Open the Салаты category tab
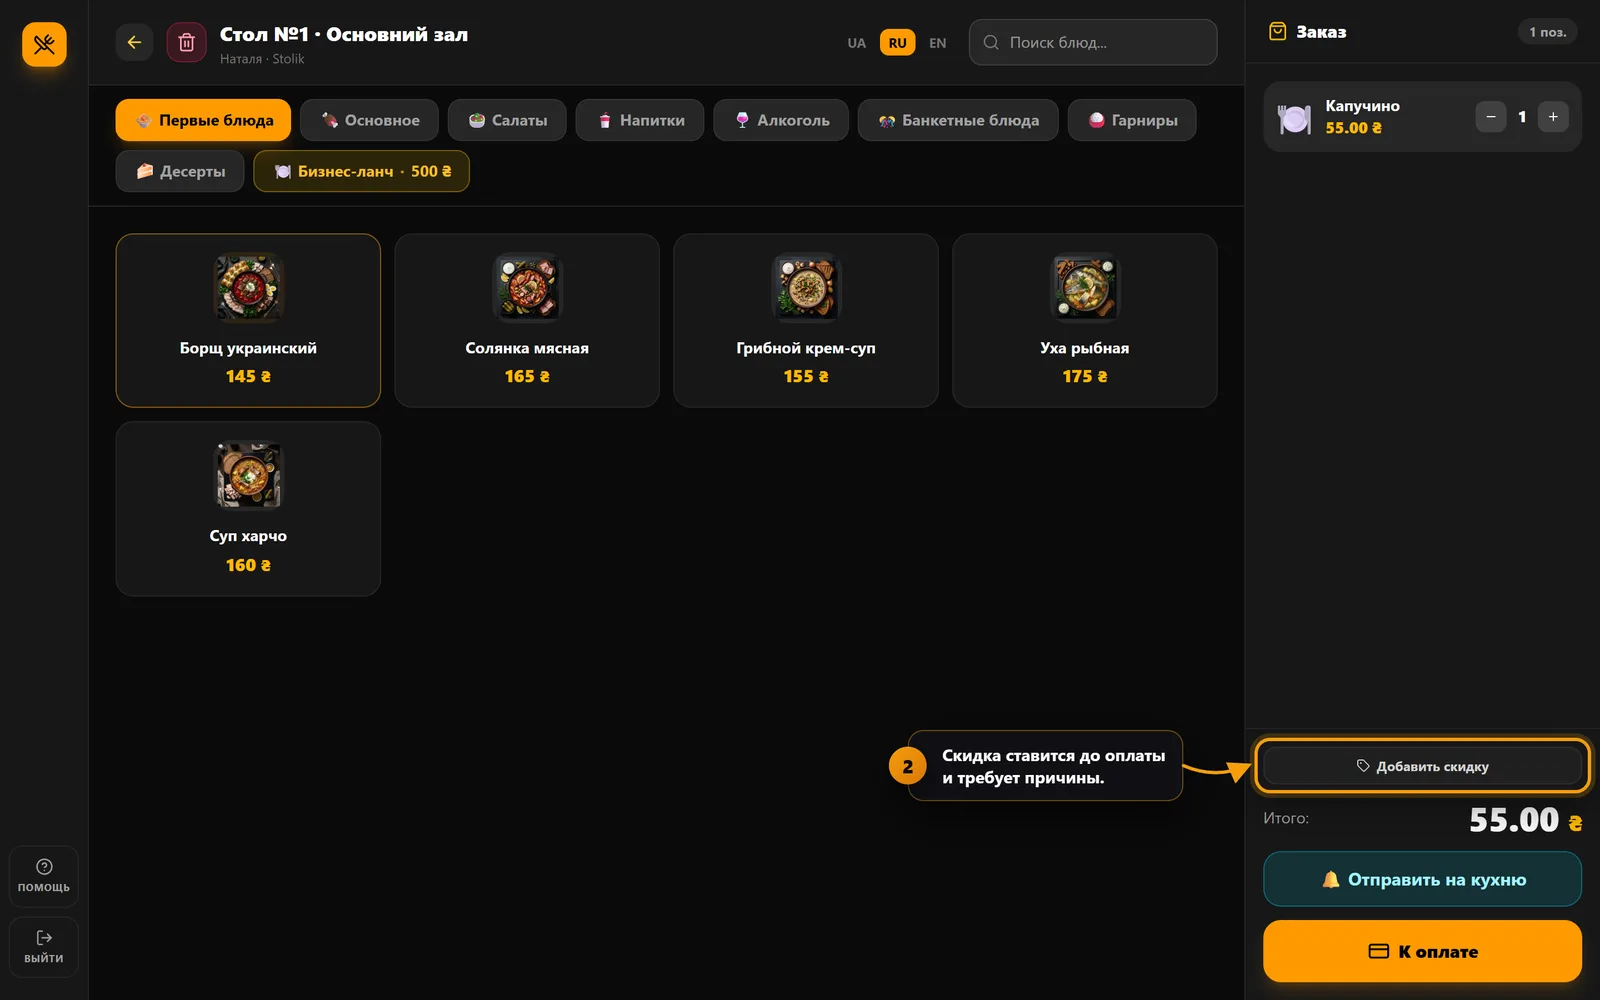 click(507, 120)
